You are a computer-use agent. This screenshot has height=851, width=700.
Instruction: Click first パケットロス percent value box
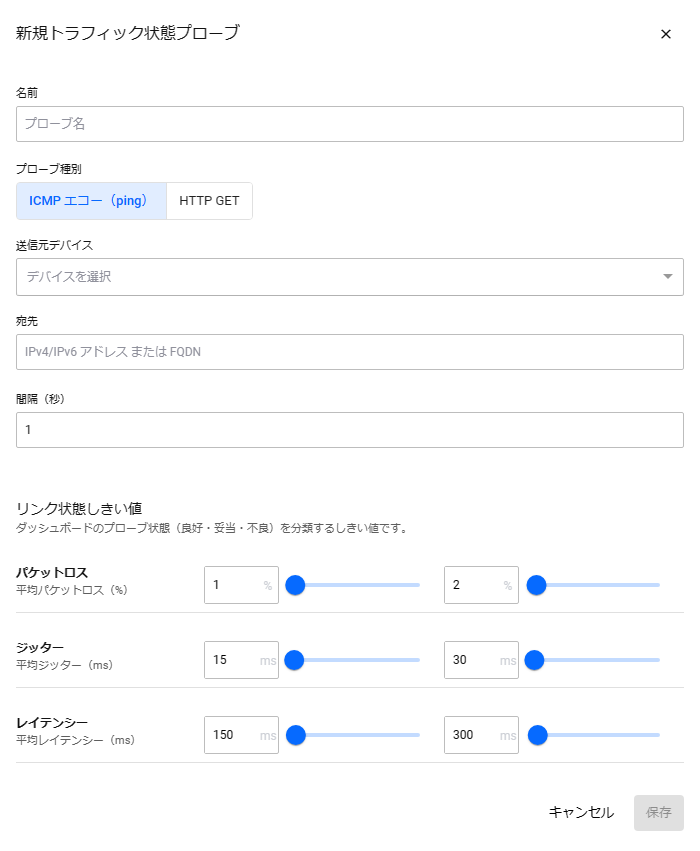click(241, 585)
